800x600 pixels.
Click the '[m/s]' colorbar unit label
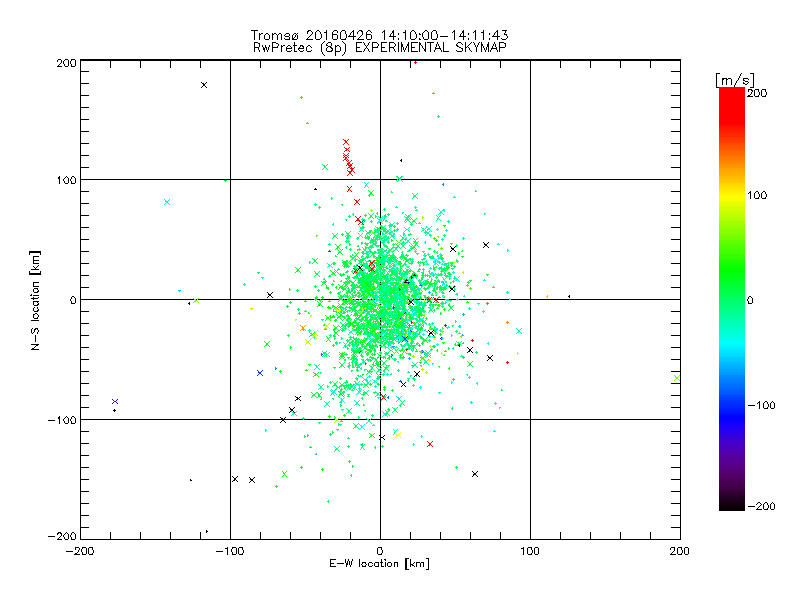click(x=734, y=80)
